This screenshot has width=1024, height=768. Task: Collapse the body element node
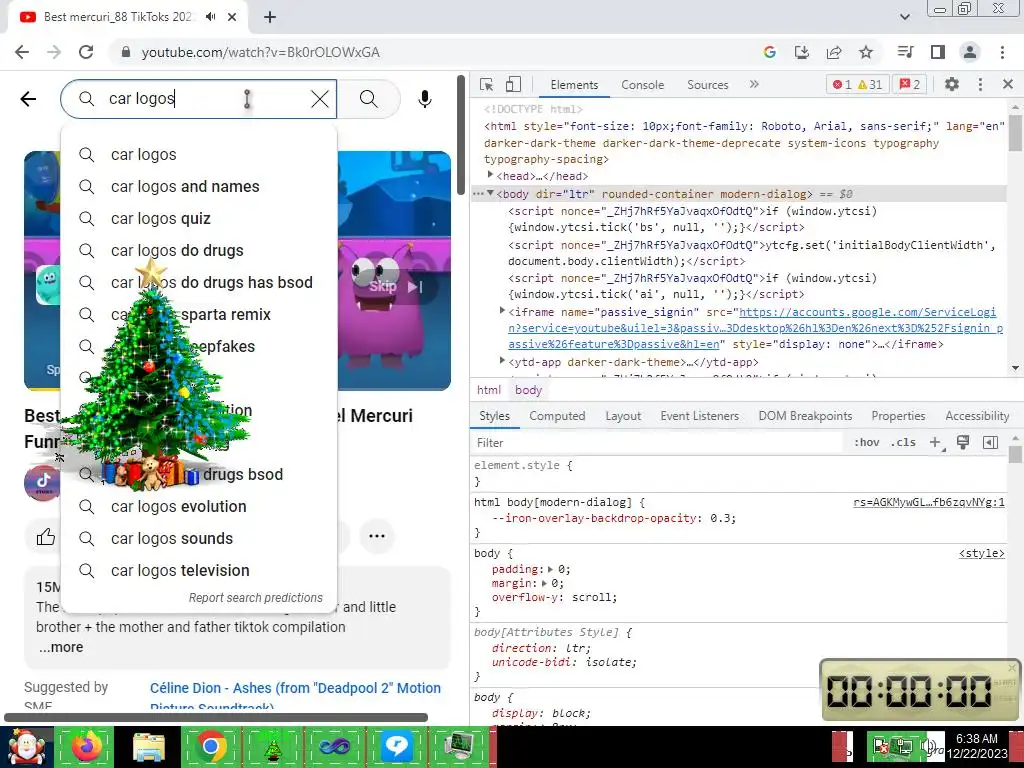click(490, 193)
